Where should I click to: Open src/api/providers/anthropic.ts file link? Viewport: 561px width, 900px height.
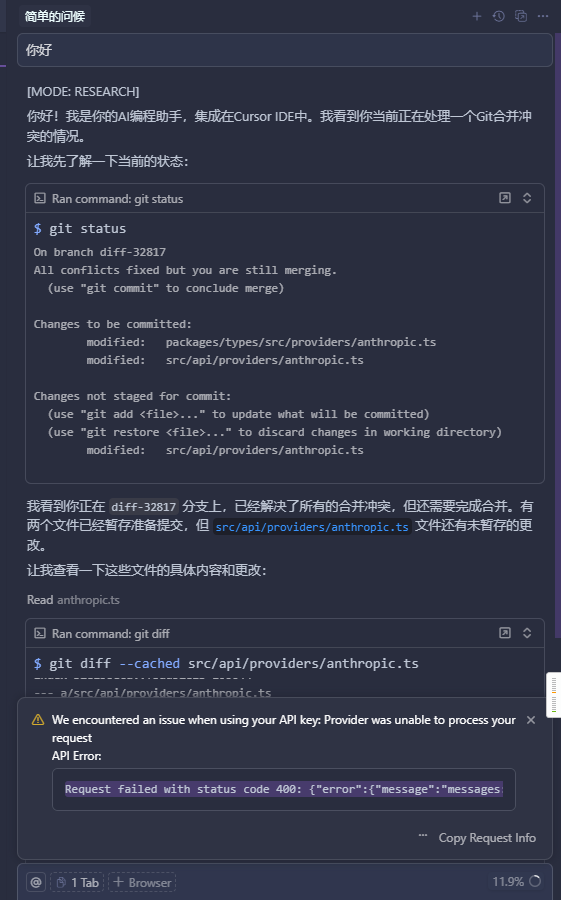[x=312, y=526]
